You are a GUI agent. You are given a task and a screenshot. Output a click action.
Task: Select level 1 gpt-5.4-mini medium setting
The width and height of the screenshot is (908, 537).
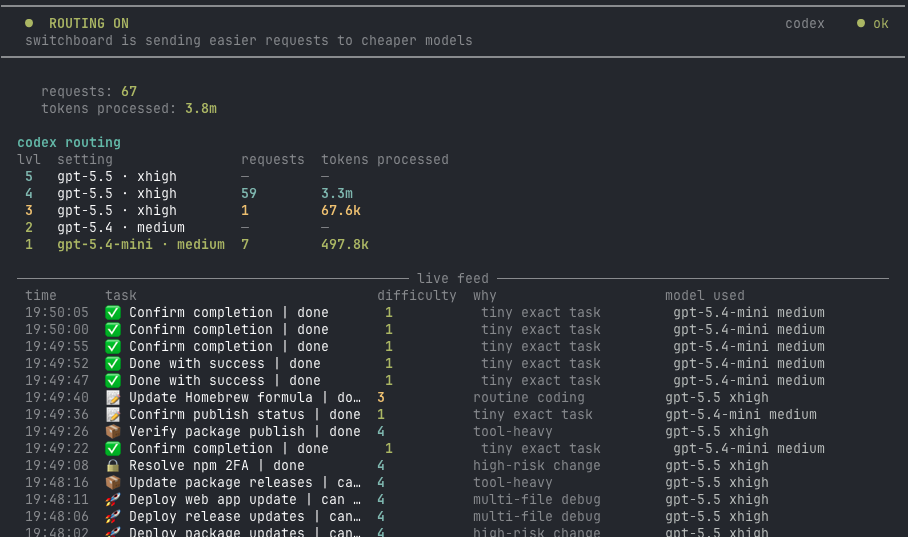point(141,244)
